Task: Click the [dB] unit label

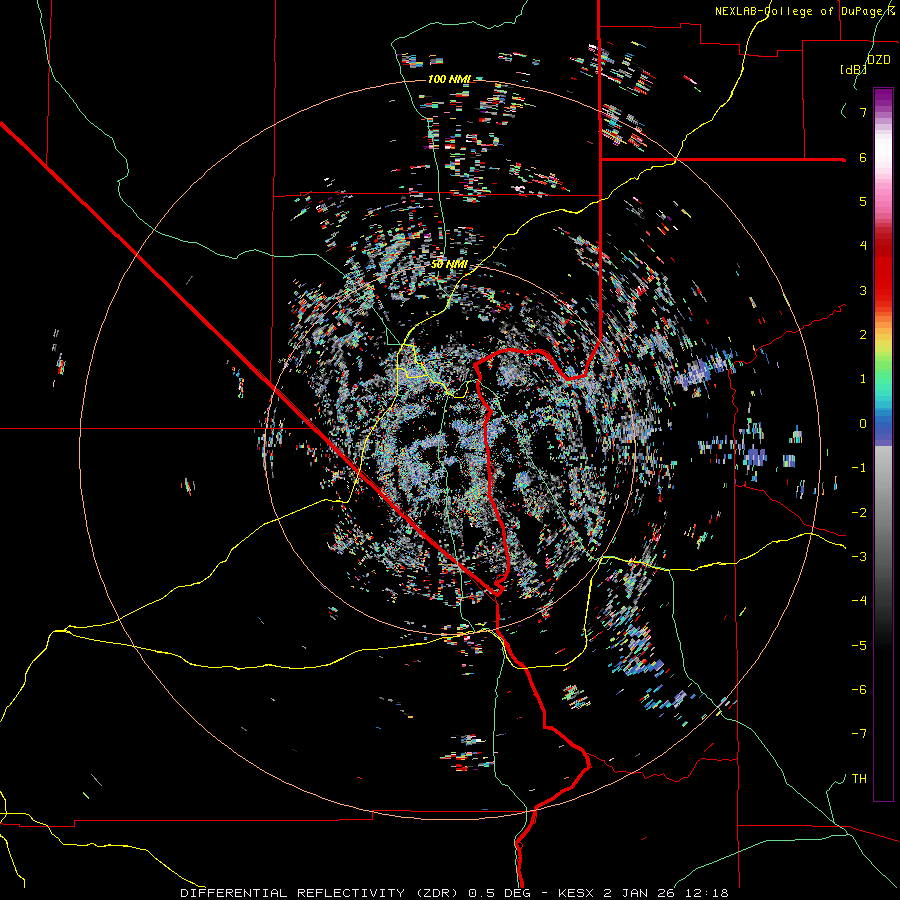Action: (853, 69)
